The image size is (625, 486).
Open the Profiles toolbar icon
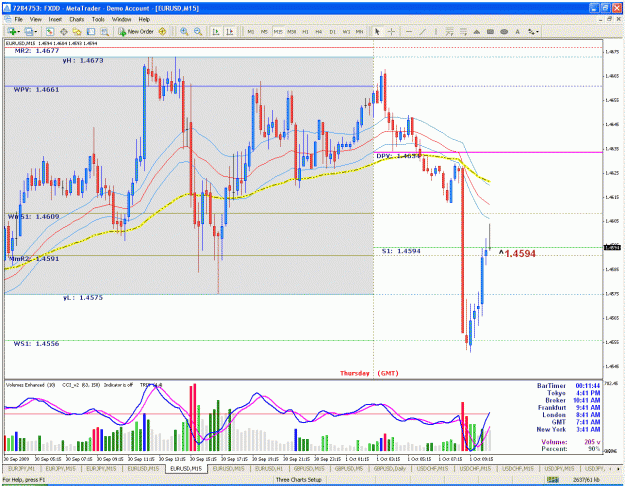coord(28,31)
